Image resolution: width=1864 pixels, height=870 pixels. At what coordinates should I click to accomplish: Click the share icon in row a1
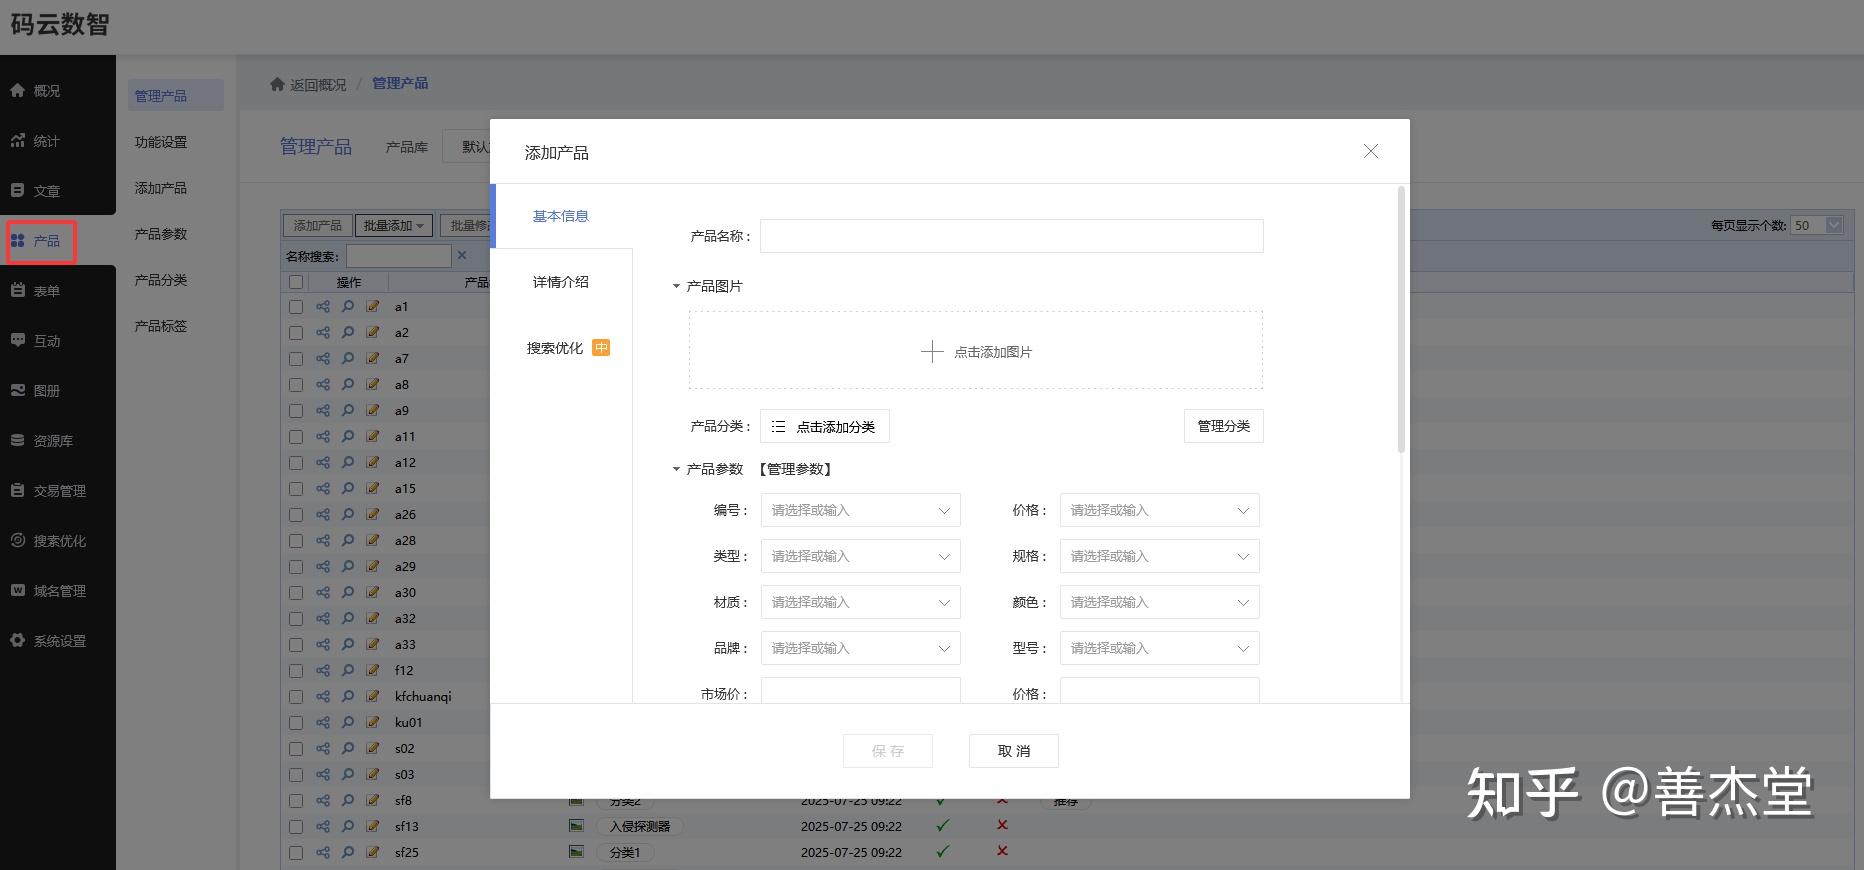coord(323,306)
